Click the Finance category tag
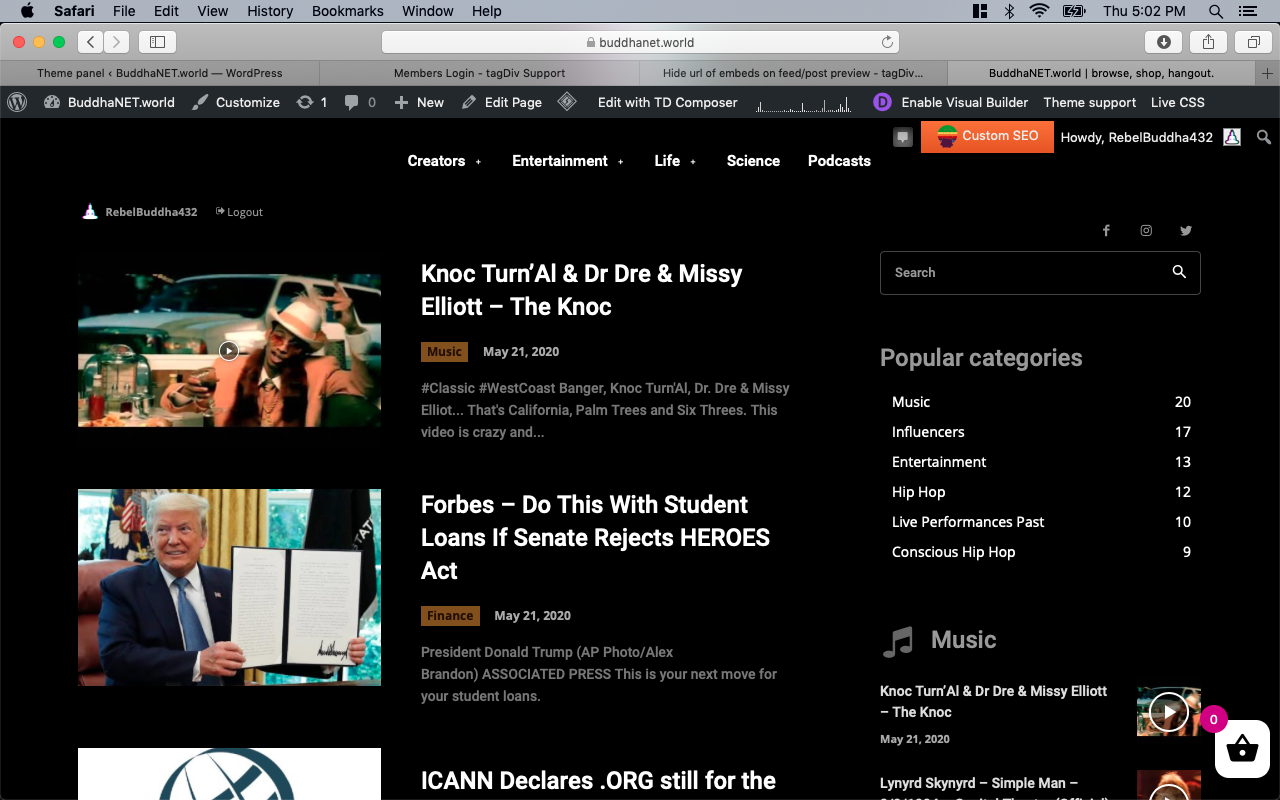The width and height of the screenshot is (1280, 800). tap(450, 616)
